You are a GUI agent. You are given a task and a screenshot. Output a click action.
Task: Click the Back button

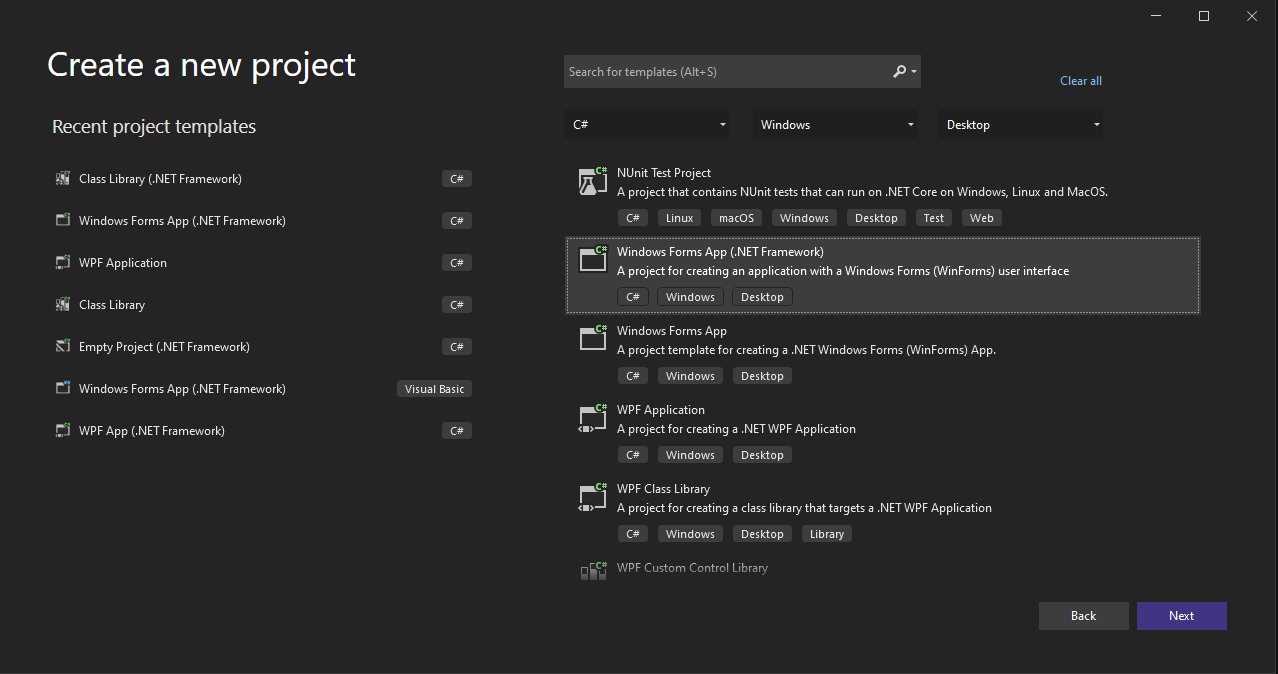[x=1084, y=616]
